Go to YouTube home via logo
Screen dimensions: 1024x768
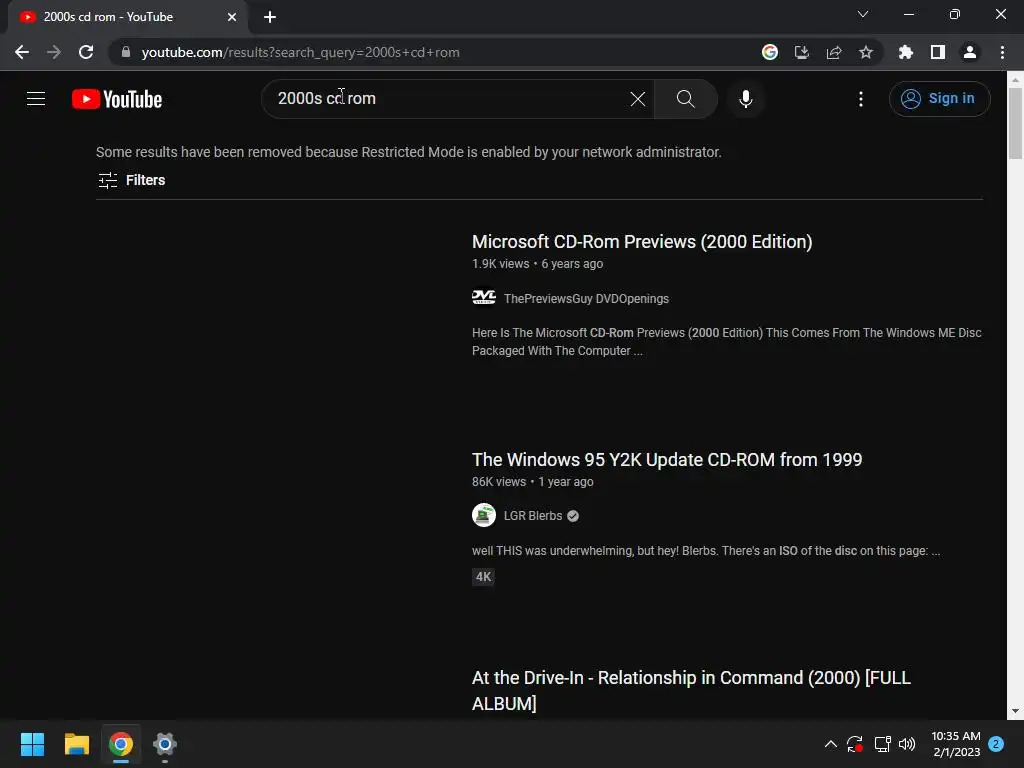pyautogui.click(x=117, y=99)
